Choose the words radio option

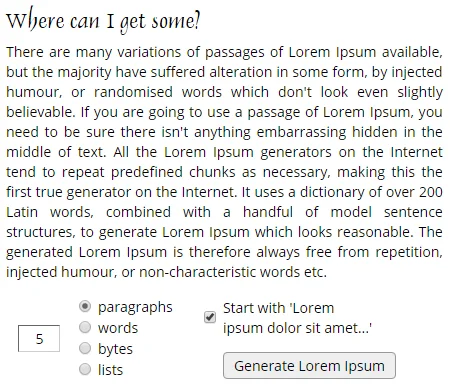[x=85, y=327]
